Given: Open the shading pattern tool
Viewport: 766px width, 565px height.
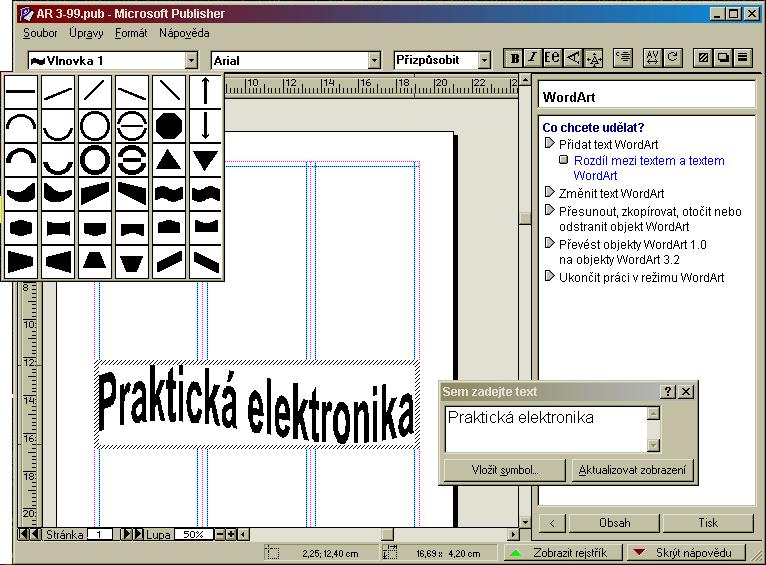Looking at the screenshot, I should 703,58.
